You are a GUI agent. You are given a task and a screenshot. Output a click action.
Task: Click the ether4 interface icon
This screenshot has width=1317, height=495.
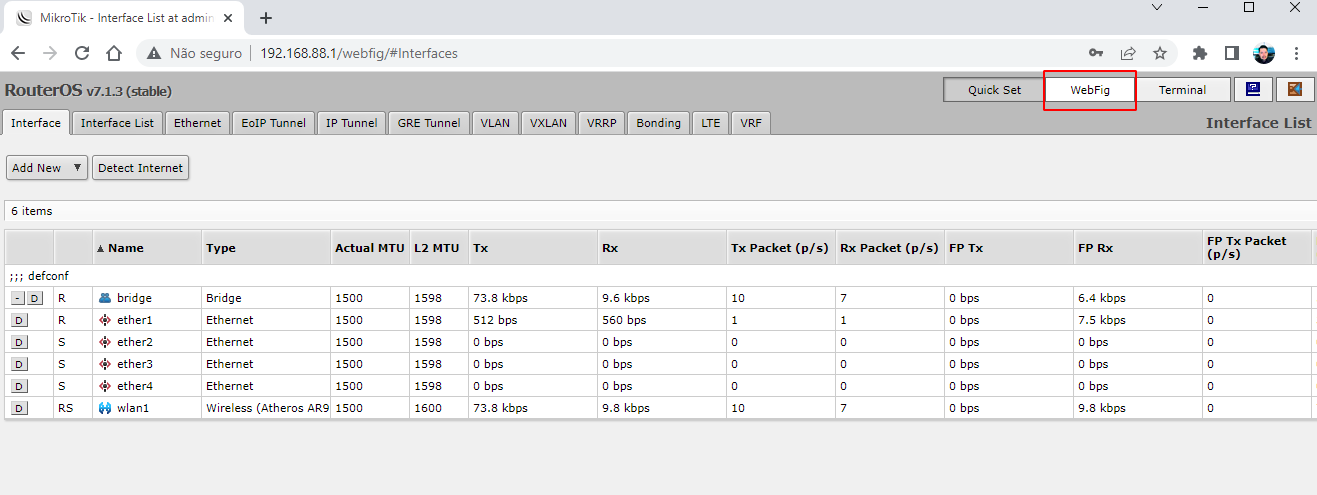pyautogui.click(x=105, y=386)
